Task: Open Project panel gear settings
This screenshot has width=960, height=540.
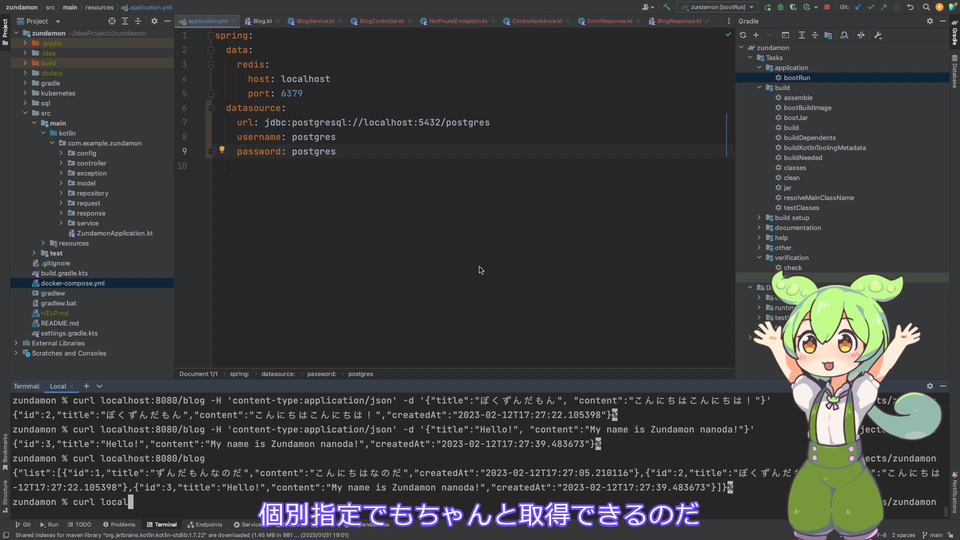Action: click(154, 21)
